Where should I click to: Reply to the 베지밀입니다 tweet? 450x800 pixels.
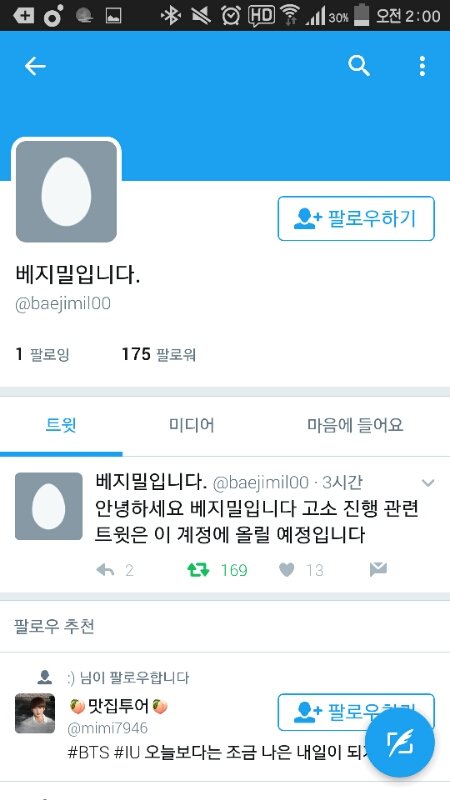click(105, 570)
